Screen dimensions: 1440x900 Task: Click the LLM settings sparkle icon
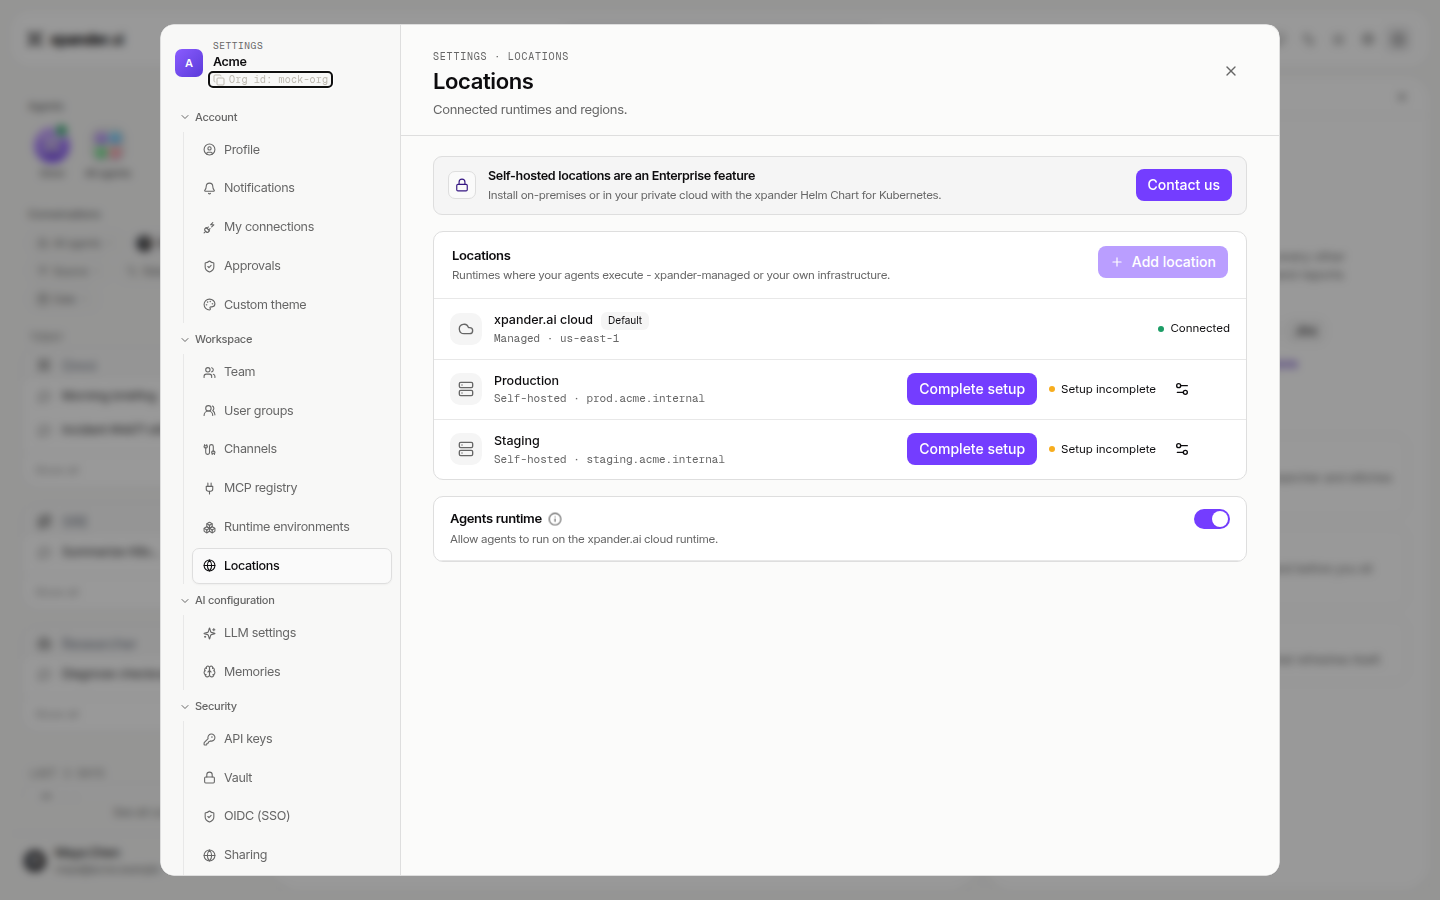tap(209, 633)
